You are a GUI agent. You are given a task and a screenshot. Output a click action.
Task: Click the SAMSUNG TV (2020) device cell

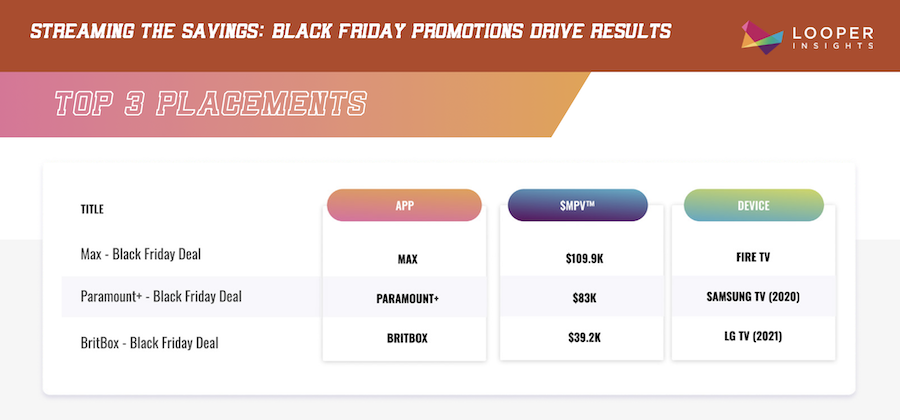click(753, 297)
